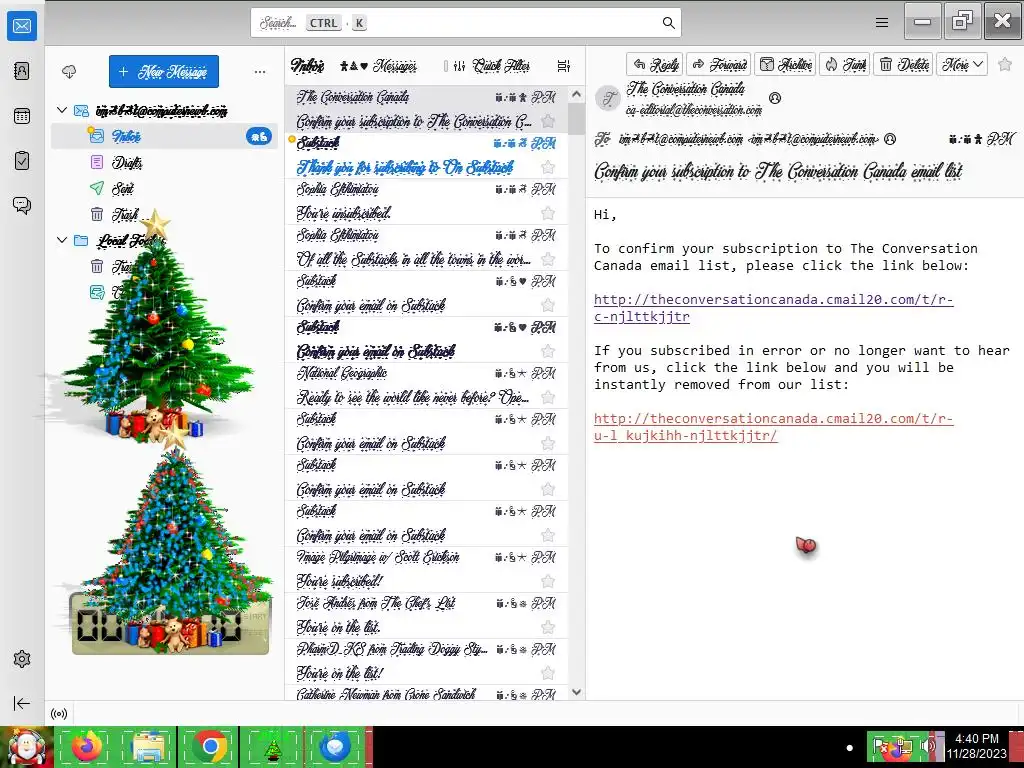1024x768 pixels.
Task: Open the Thunderbird hamburger menu
Action: 882,23
